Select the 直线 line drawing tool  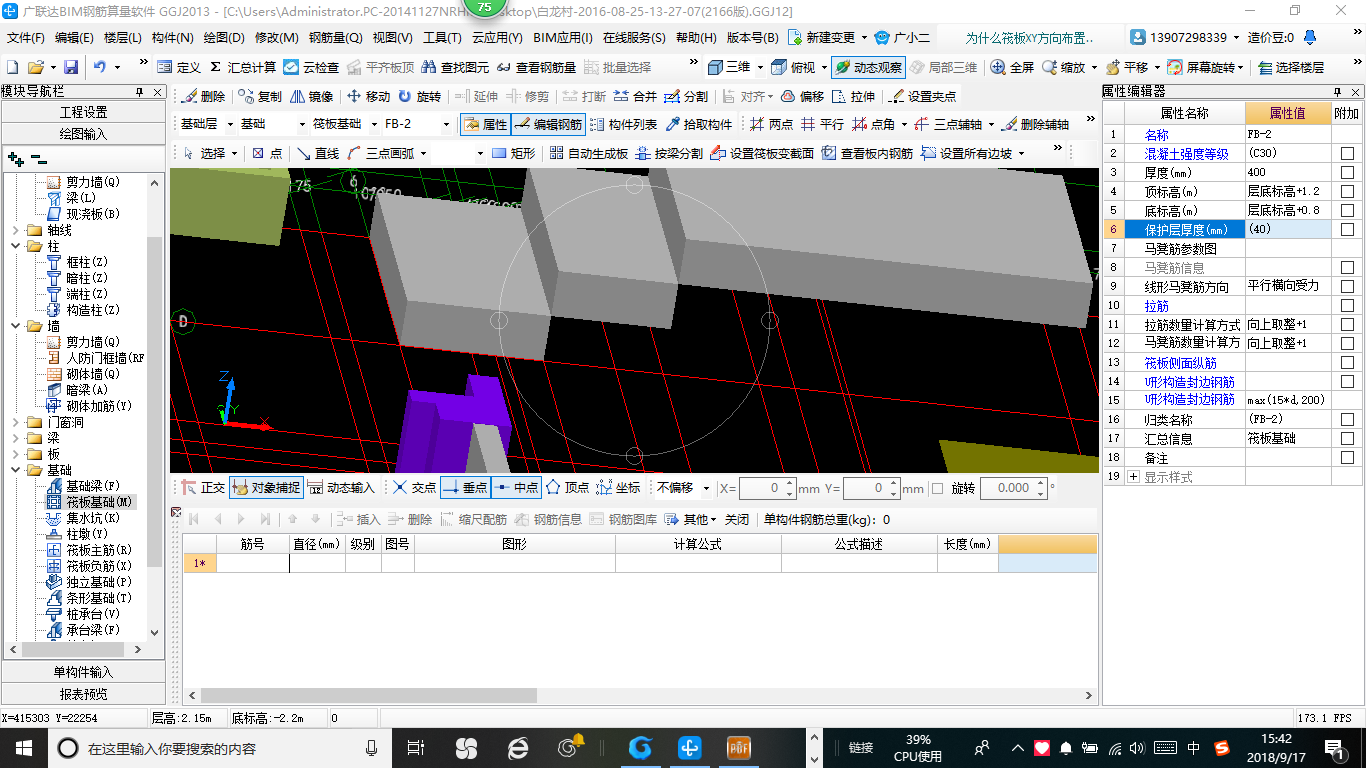click(x=318, y=153)
